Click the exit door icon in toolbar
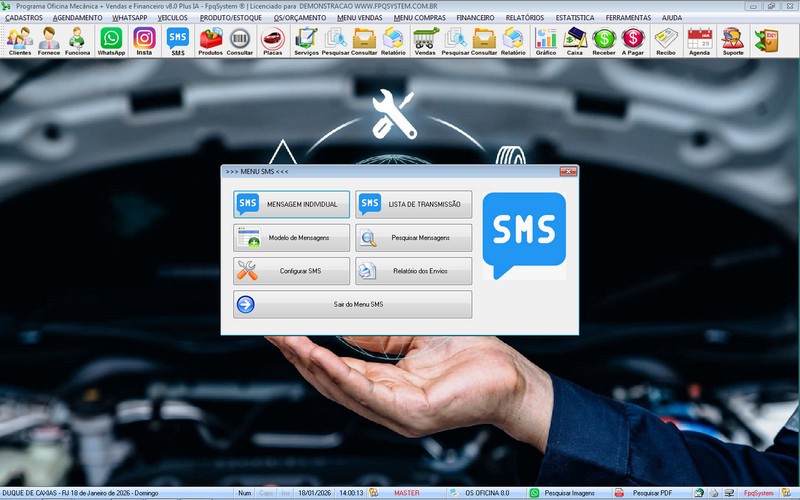Viewport: 800px width, 500px height. pos(766,40)
